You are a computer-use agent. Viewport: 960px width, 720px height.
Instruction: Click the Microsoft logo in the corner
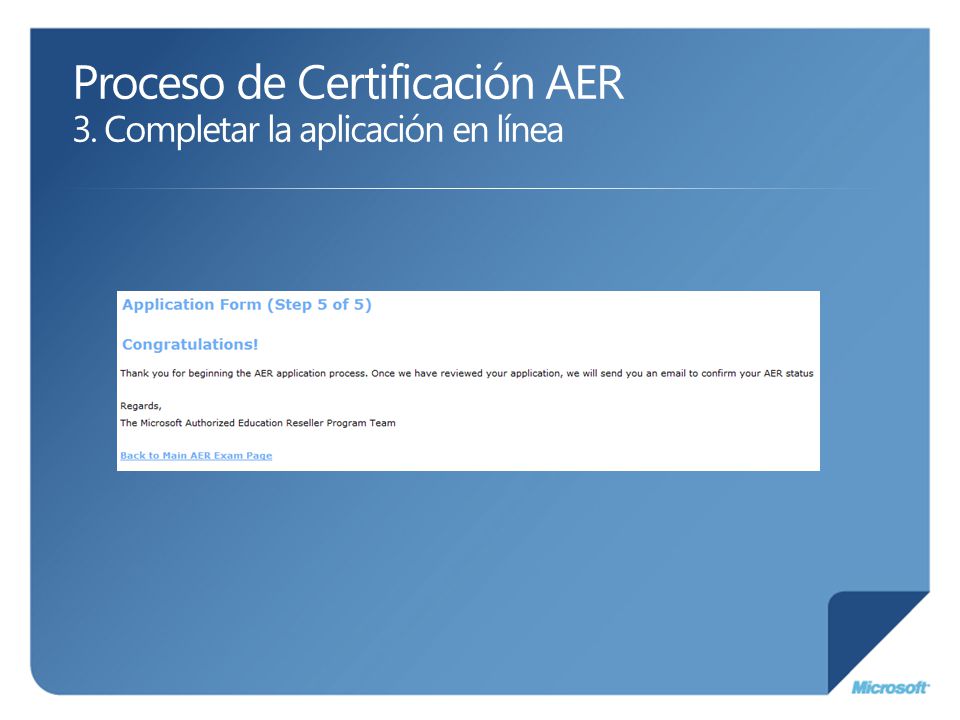(x=890, y=688)
